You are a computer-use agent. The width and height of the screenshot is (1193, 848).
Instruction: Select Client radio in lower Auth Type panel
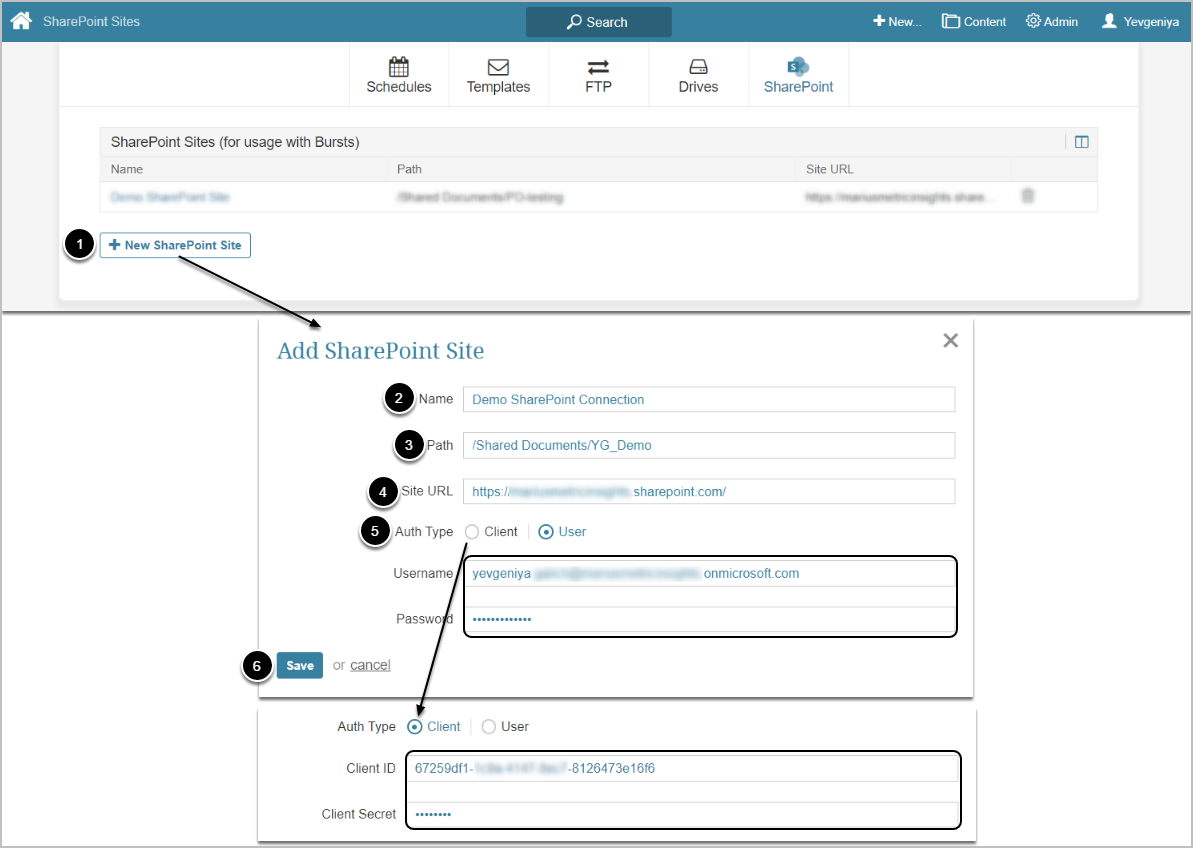415,726
